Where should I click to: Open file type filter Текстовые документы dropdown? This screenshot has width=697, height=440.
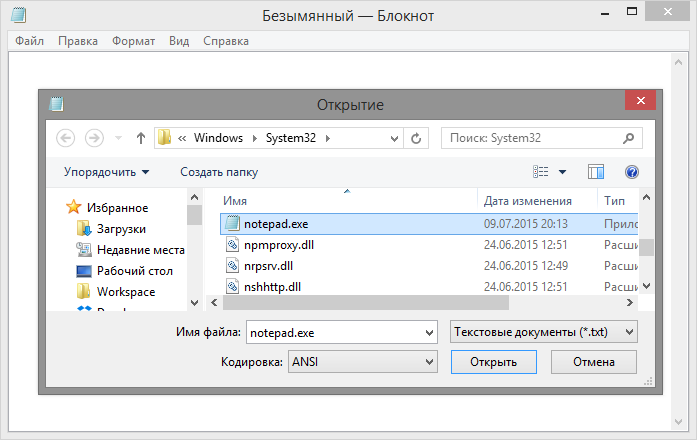(x=544, y=332)
